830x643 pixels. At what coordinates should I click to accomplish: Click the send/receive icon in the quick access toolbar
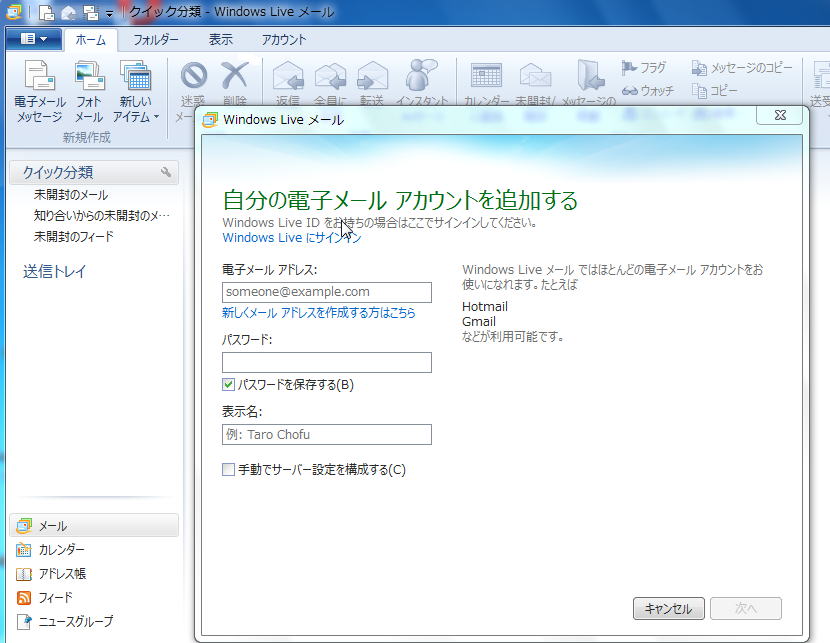click(x=91, y=12)
